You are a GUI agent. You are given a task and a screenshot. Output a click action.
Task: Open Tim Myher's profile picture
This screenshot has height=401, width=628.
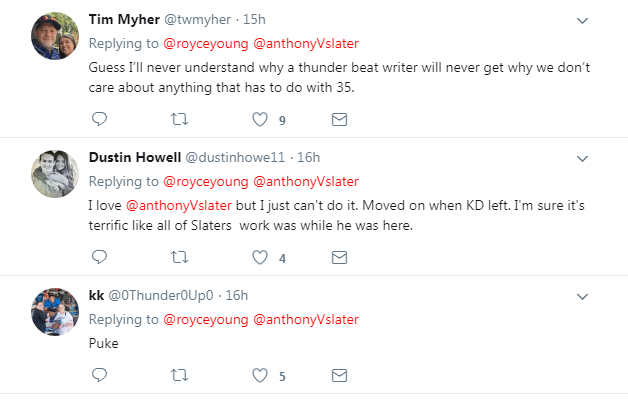[55, 37]
